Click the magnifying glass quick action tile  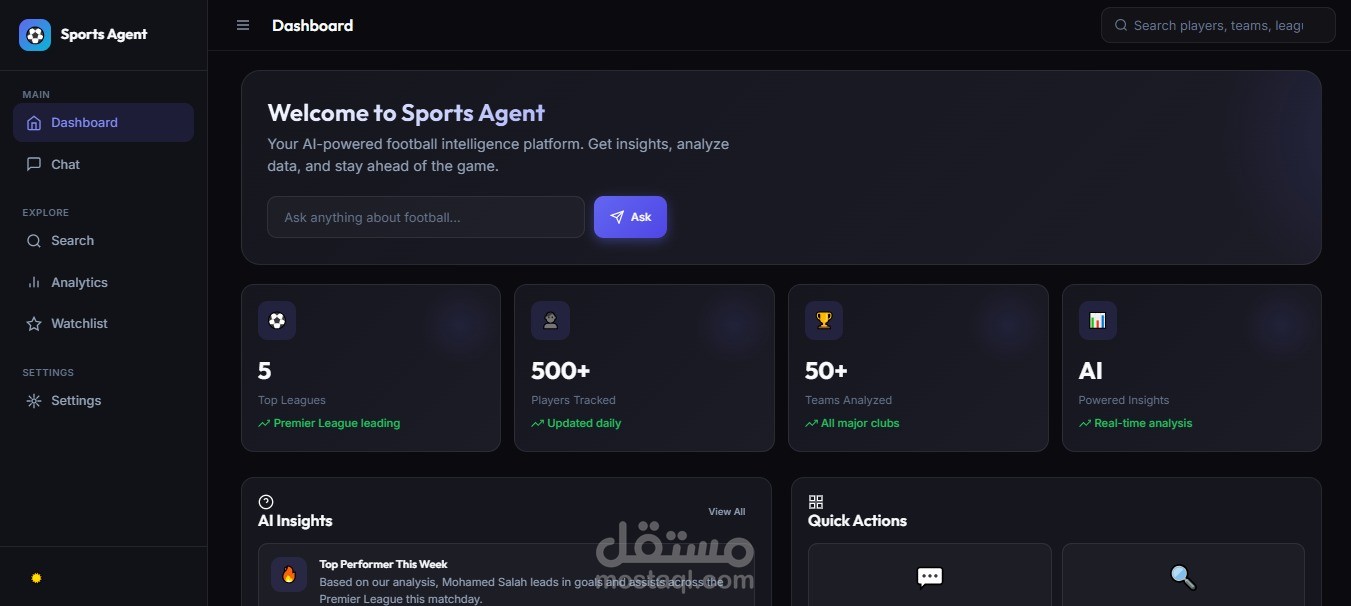[x=1183, y=575]
